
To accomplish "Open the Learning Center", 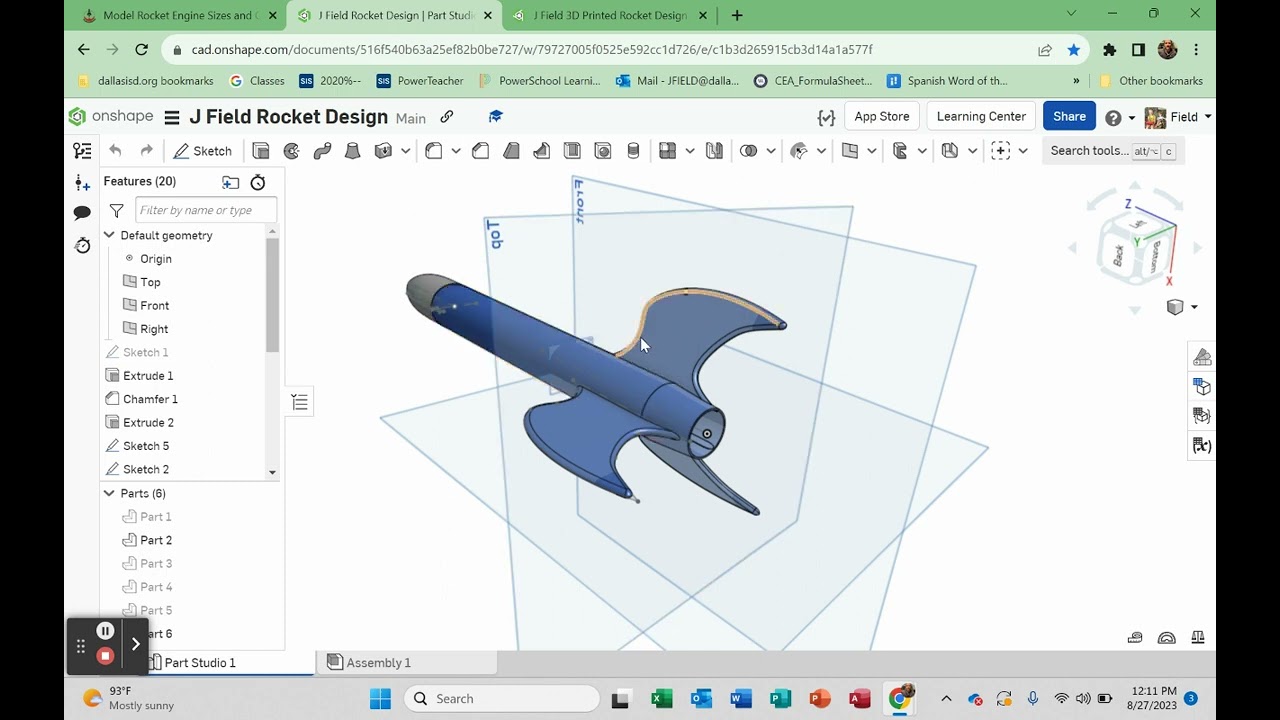I will point(981,116).
